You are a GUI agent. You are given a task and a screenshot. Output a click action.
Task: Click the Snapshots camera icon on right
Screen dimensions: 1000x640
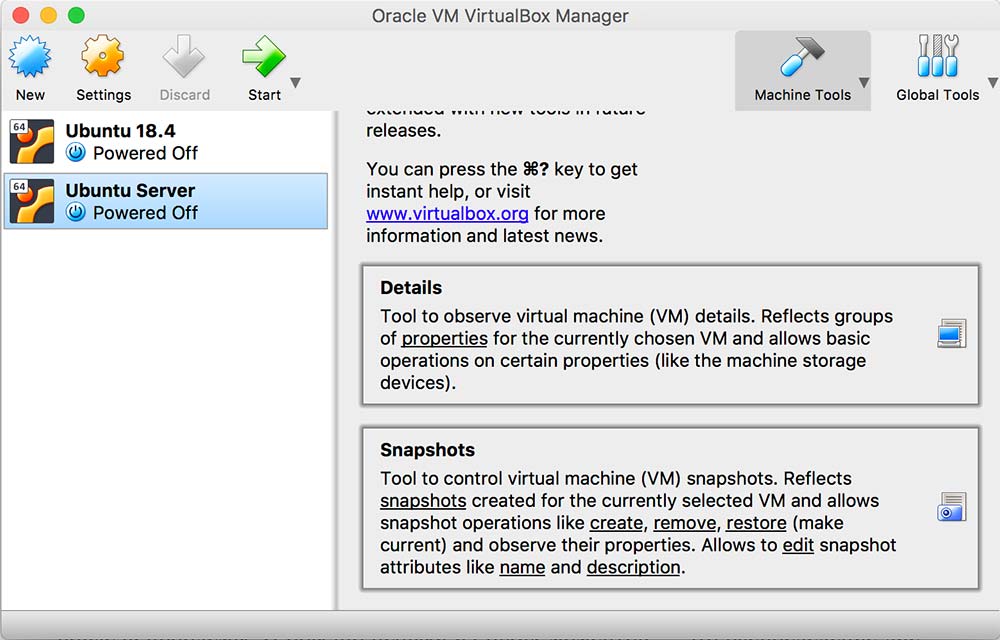[x=951, y=507]
